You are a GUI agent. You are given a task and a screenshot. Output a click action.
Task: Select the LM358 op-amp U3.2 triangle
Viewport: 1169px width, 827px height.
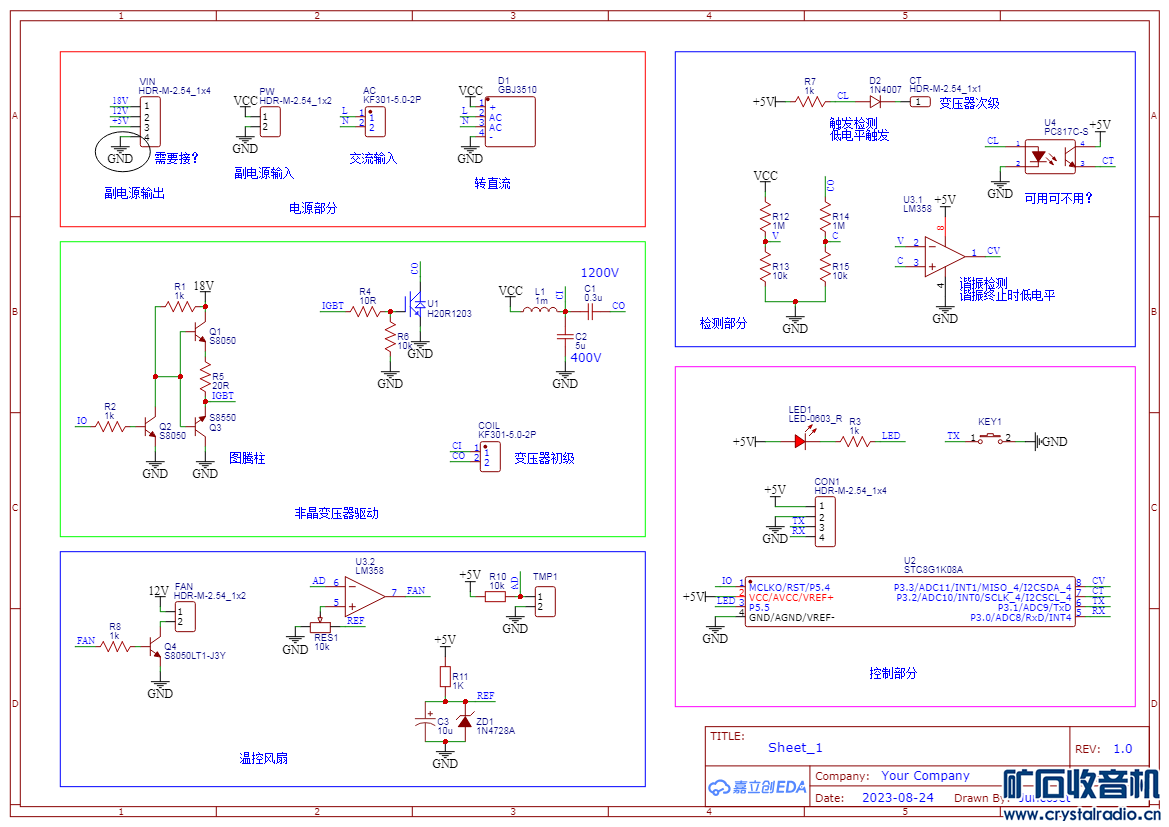point(365,595)
